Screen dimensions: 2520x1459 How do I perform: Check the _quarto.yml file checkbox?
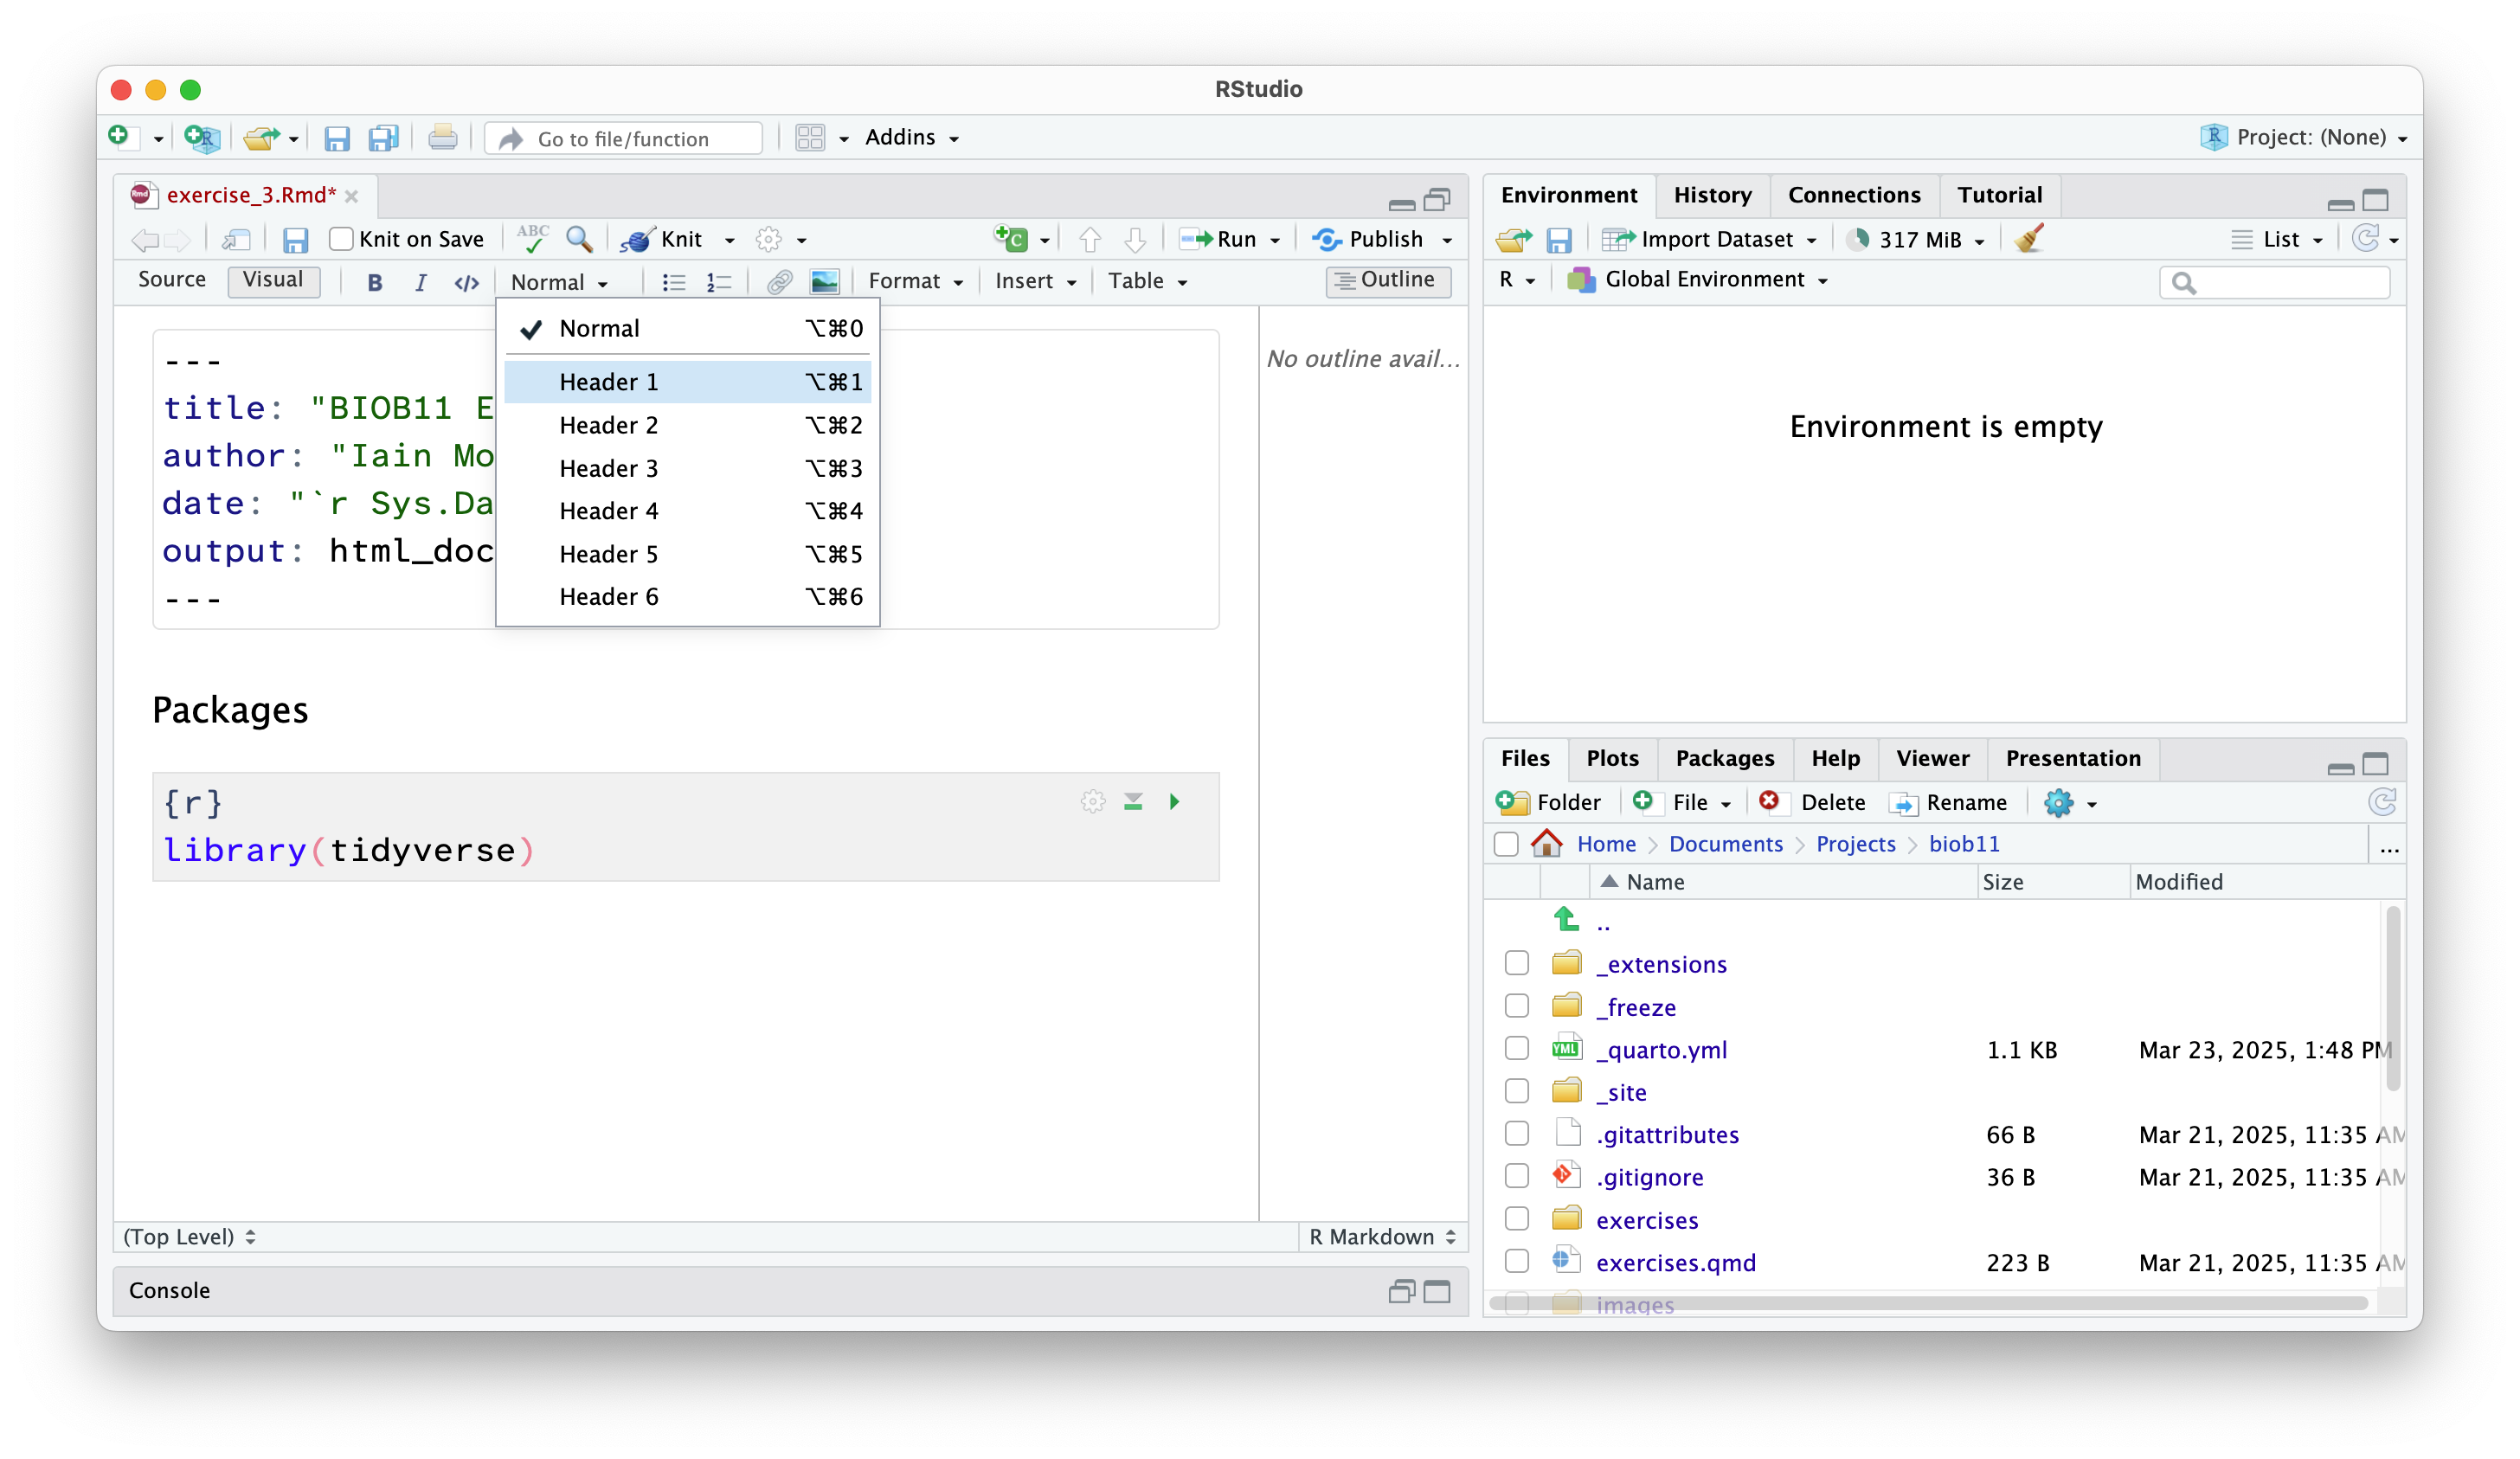click(x=1516, y=1049)
